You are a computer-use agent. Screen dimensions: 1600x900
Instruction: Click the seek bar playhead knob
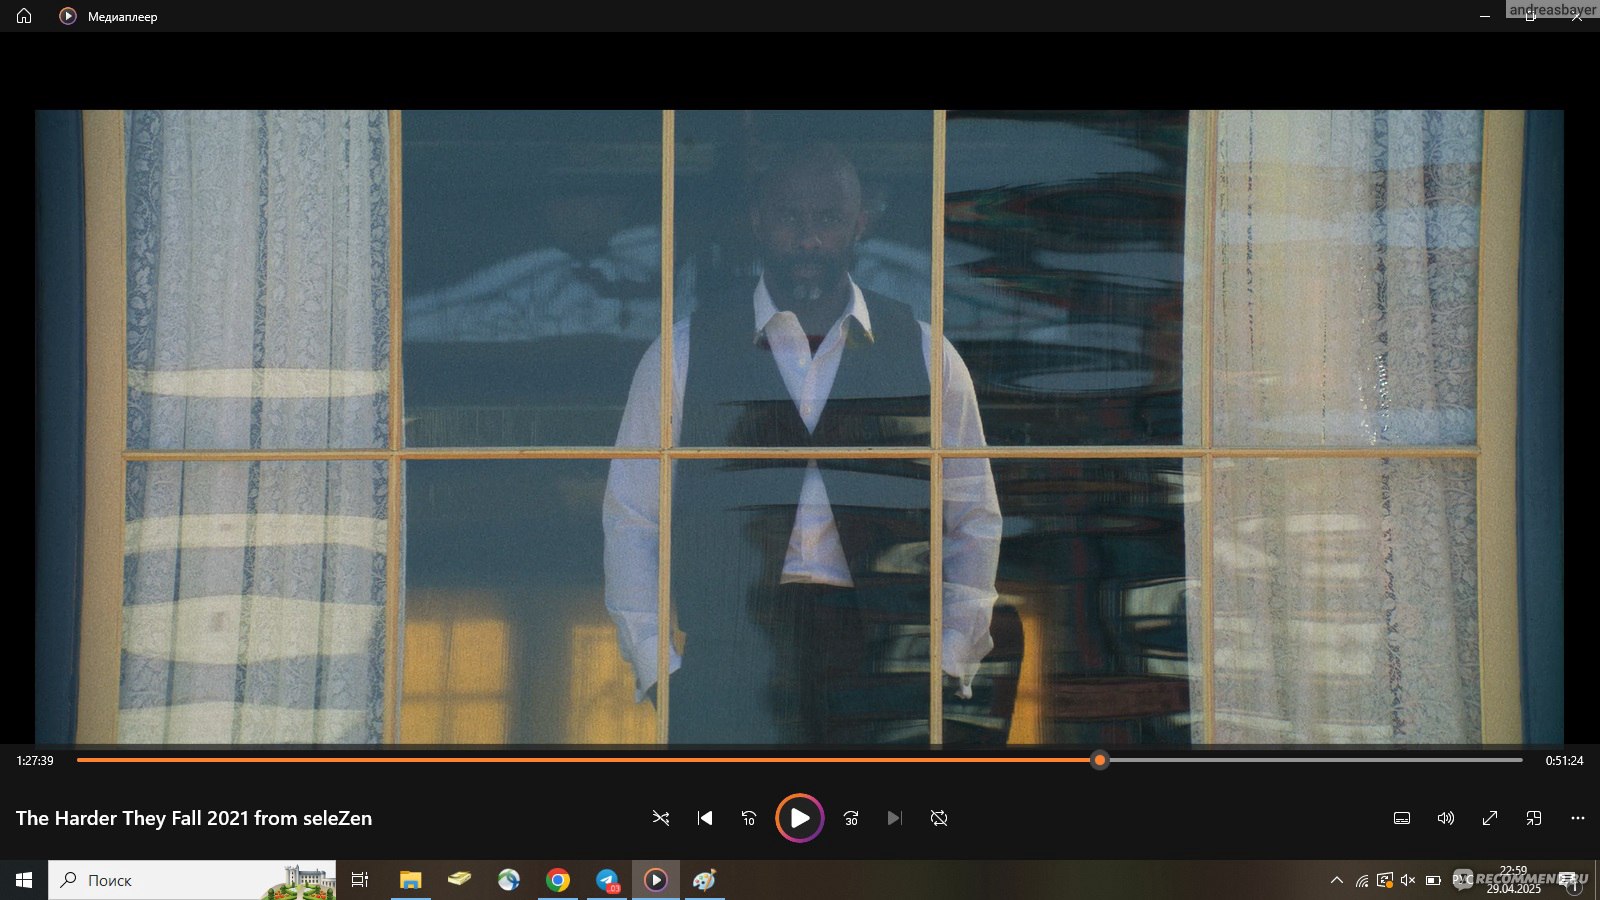click(1100, 760)
